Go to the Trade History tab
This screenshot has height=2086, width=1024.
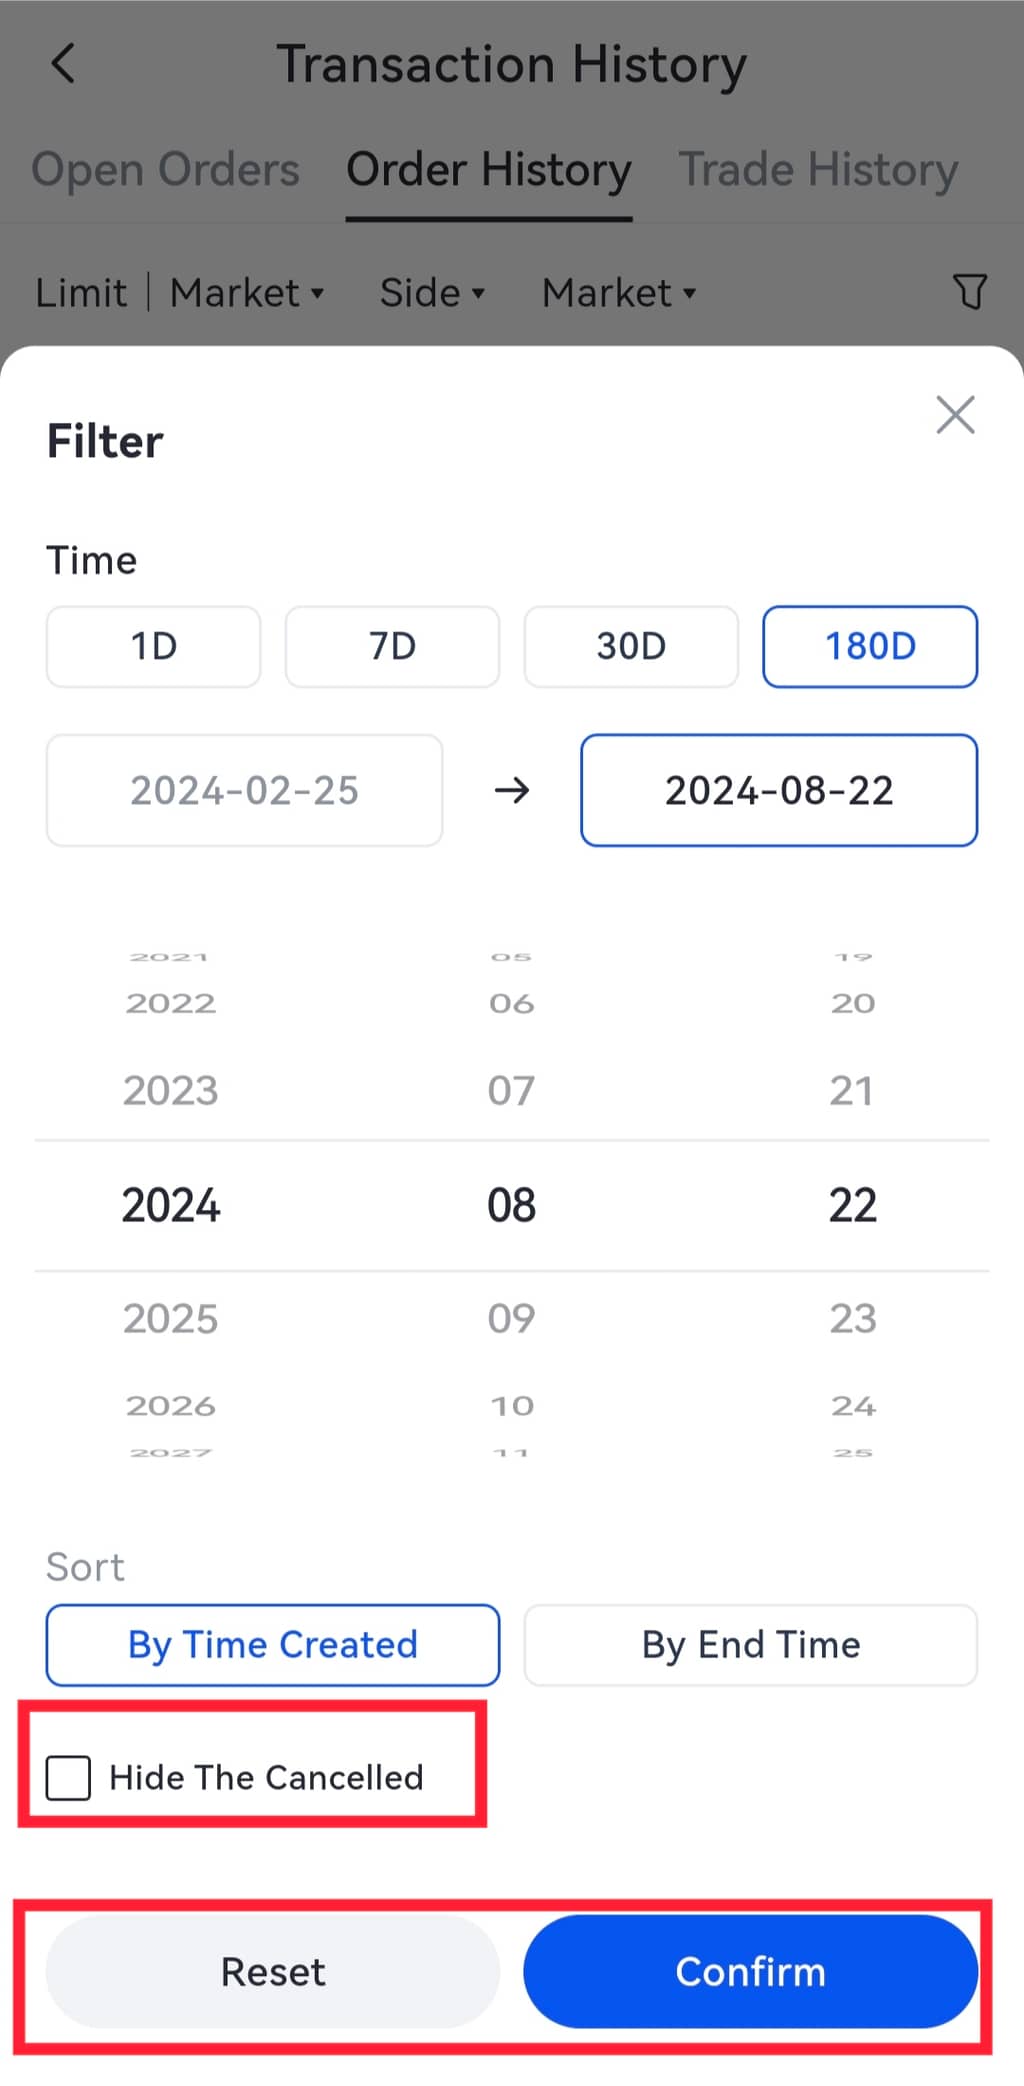coord(818,170)
